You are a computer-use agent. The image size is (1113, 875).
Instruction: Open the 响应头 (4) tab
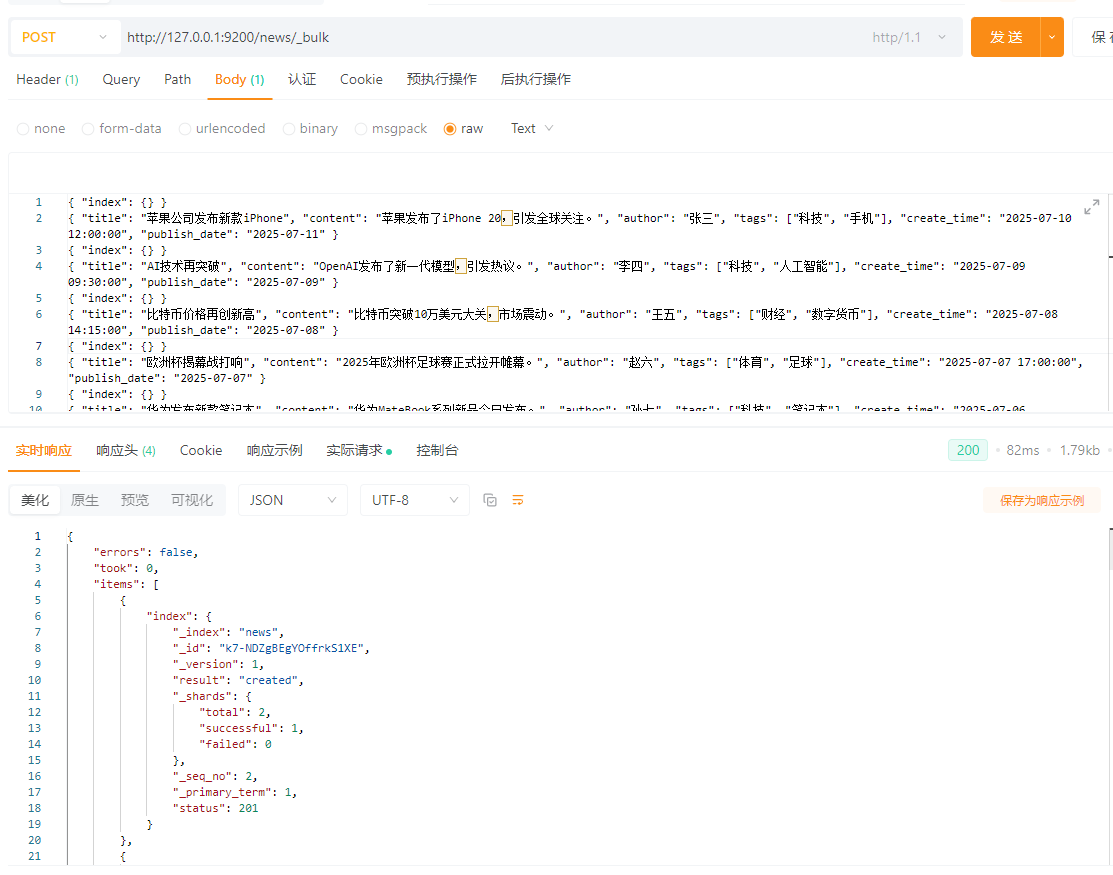(x=126, y=451)
